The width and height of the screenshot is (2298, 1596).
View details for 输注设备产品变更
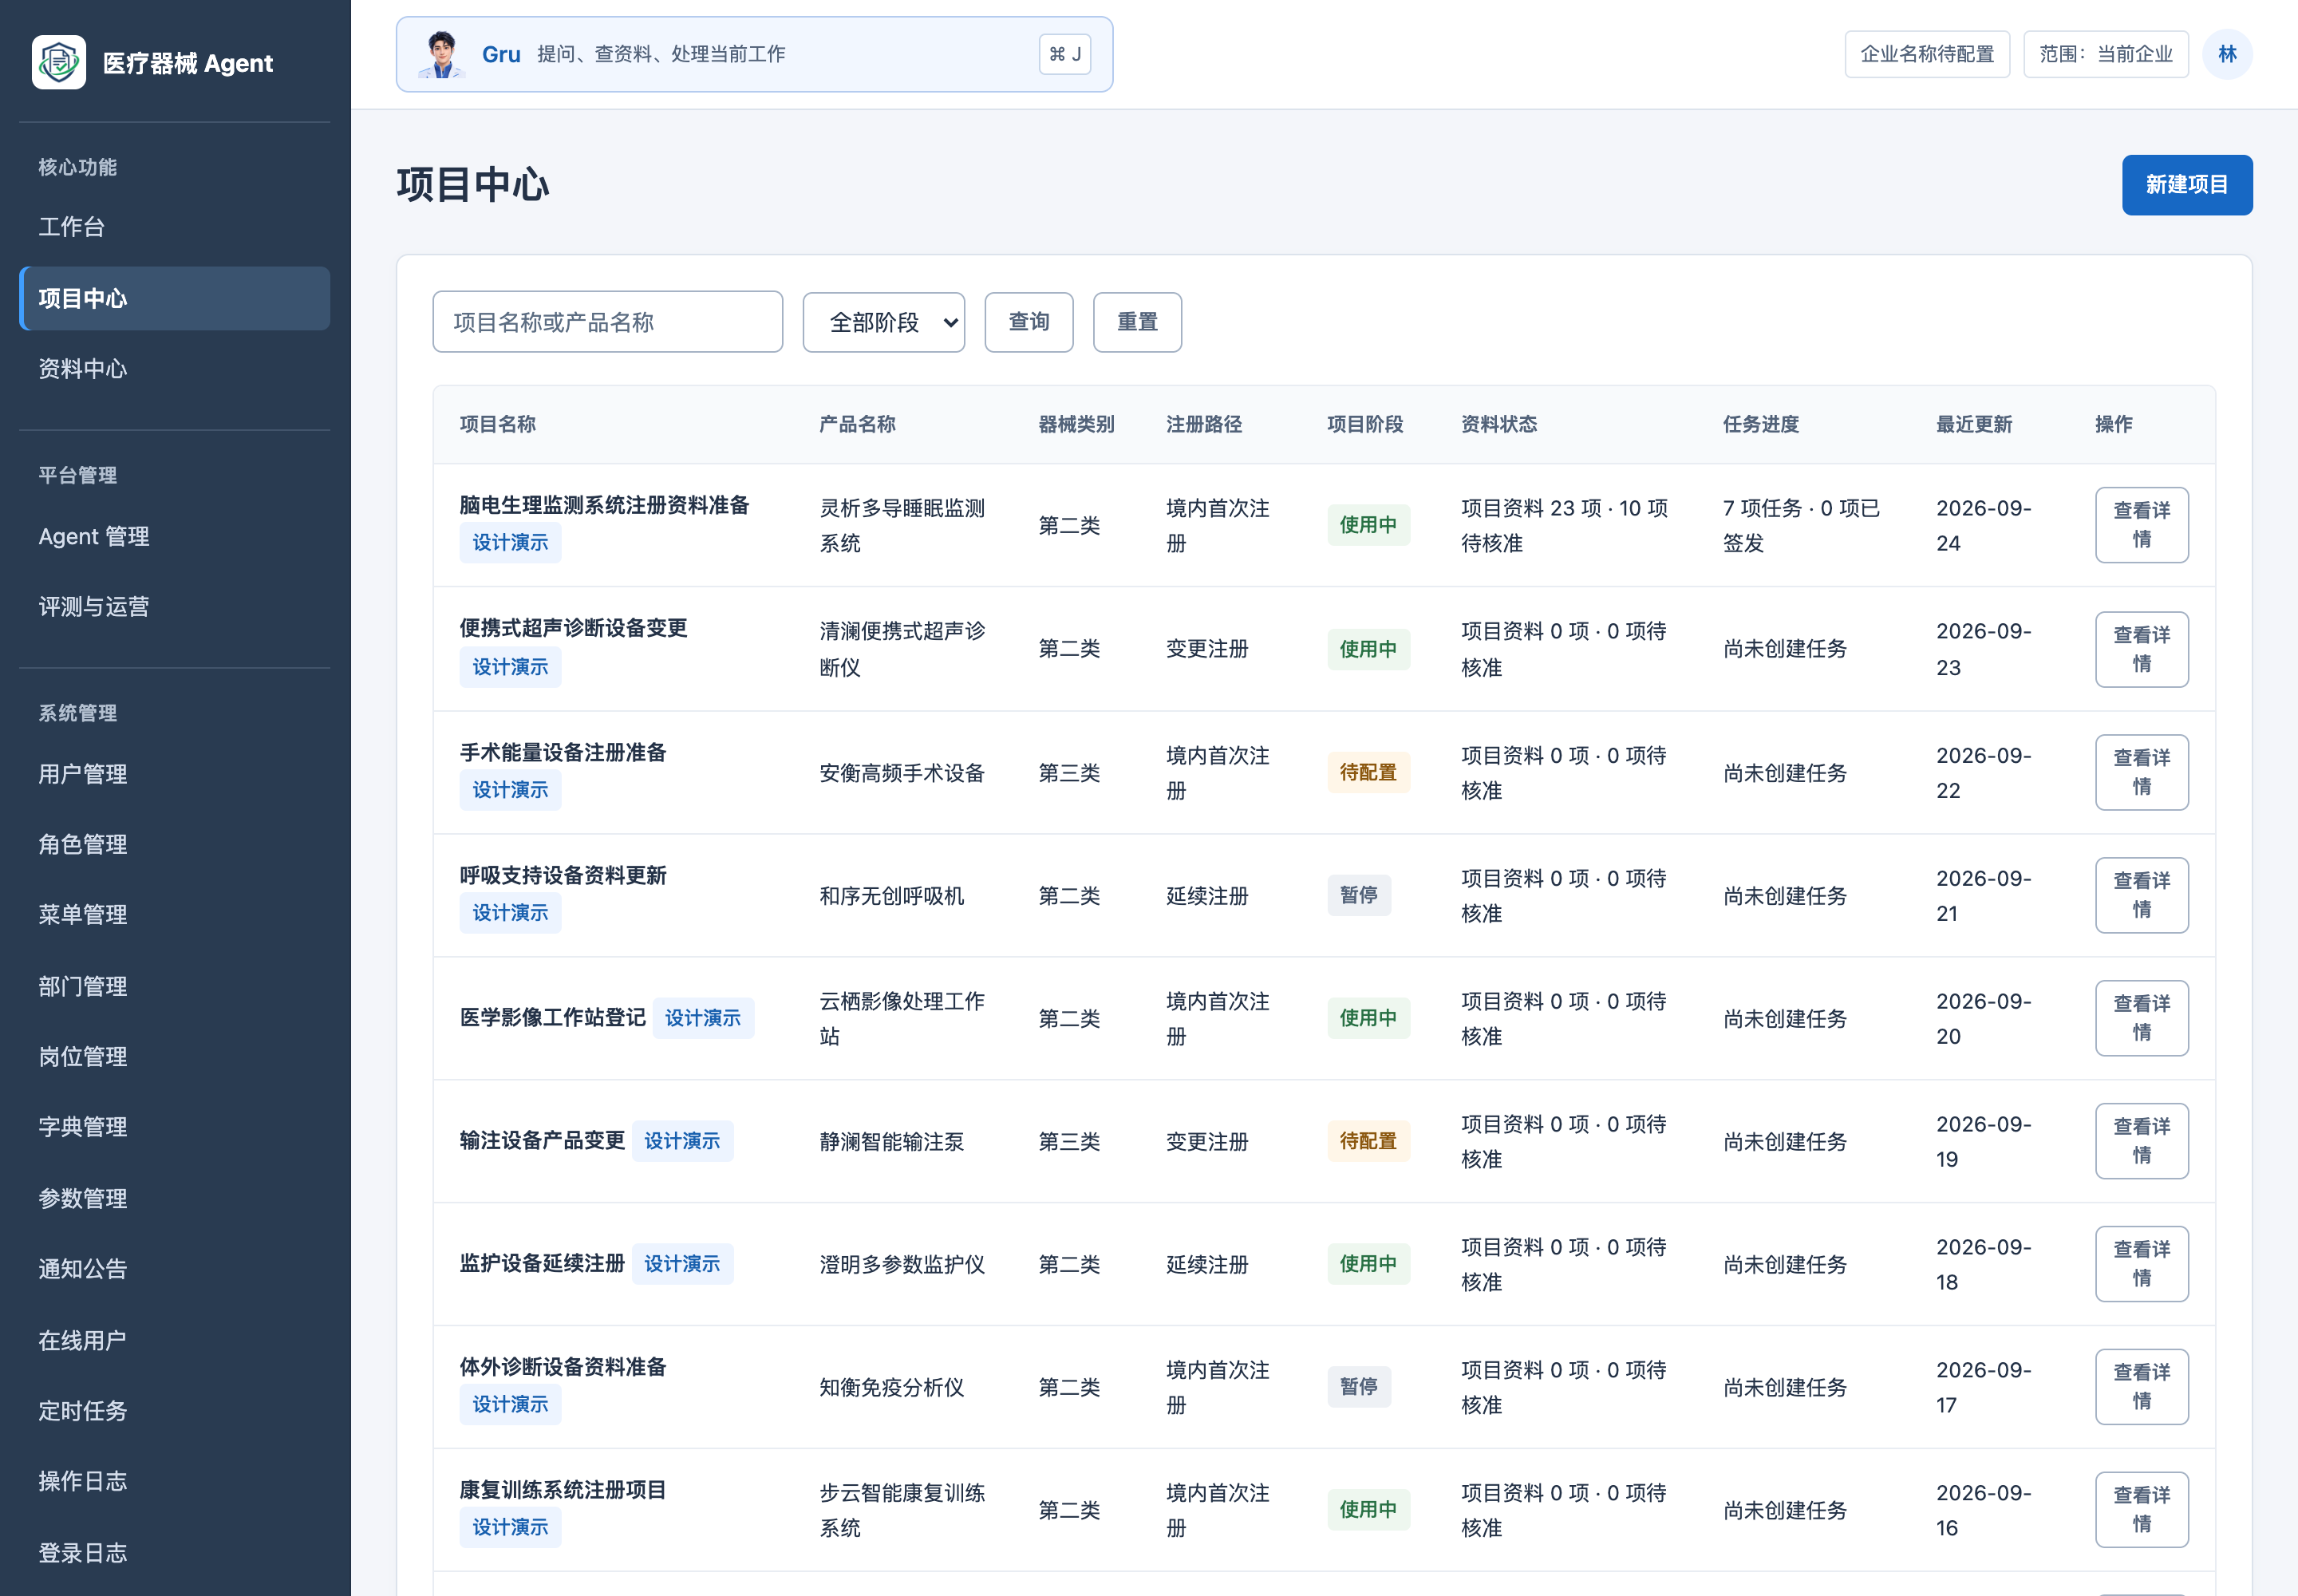click(2141, 1141)
